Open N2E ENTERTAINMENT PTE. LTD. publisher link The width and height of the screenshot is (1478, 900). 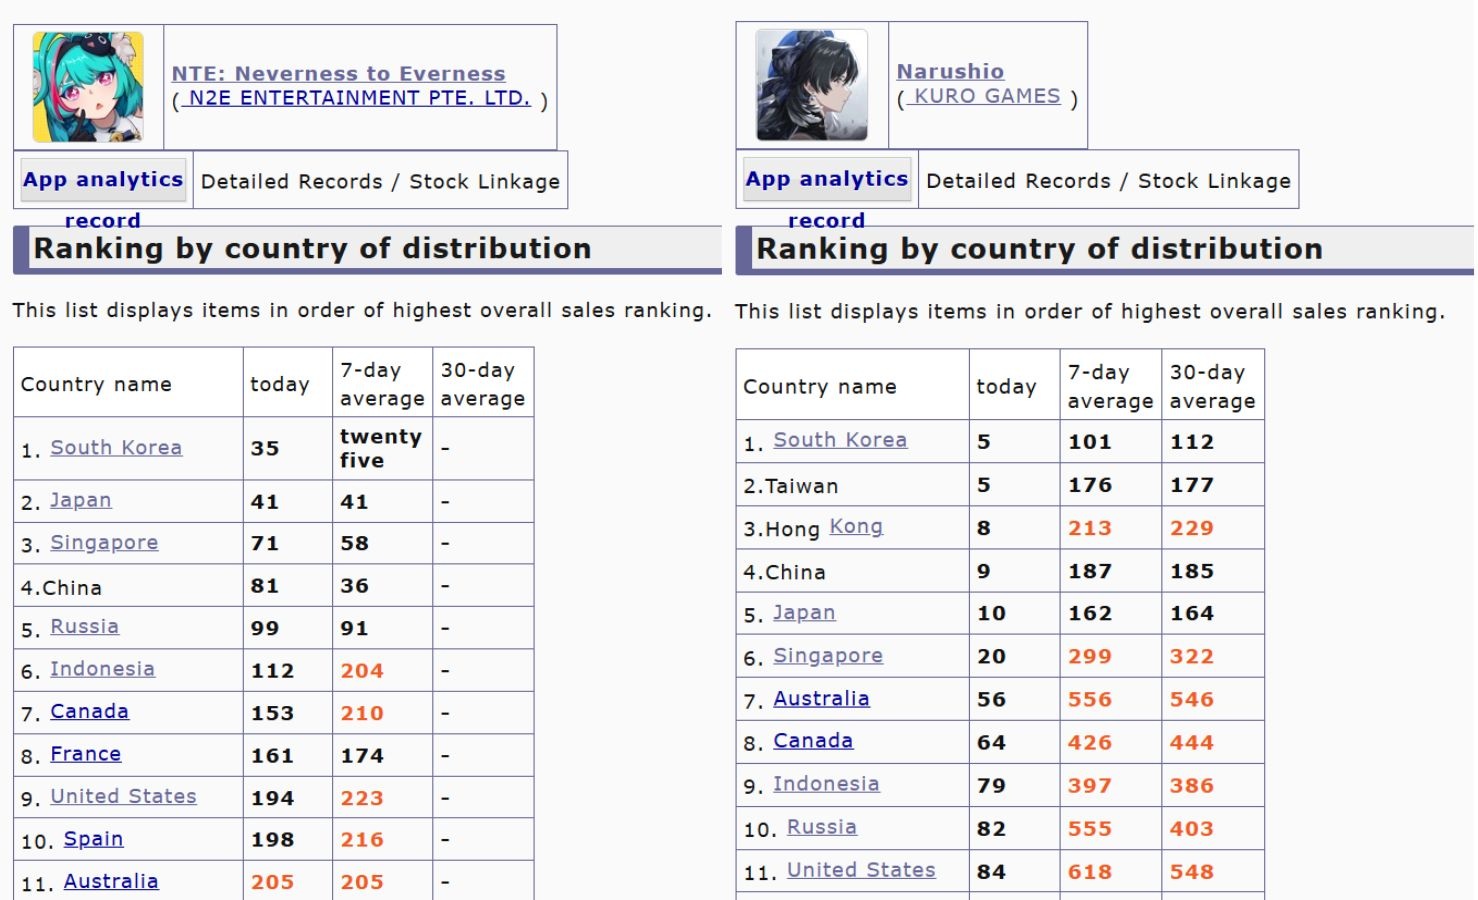[x=360, y=98]
